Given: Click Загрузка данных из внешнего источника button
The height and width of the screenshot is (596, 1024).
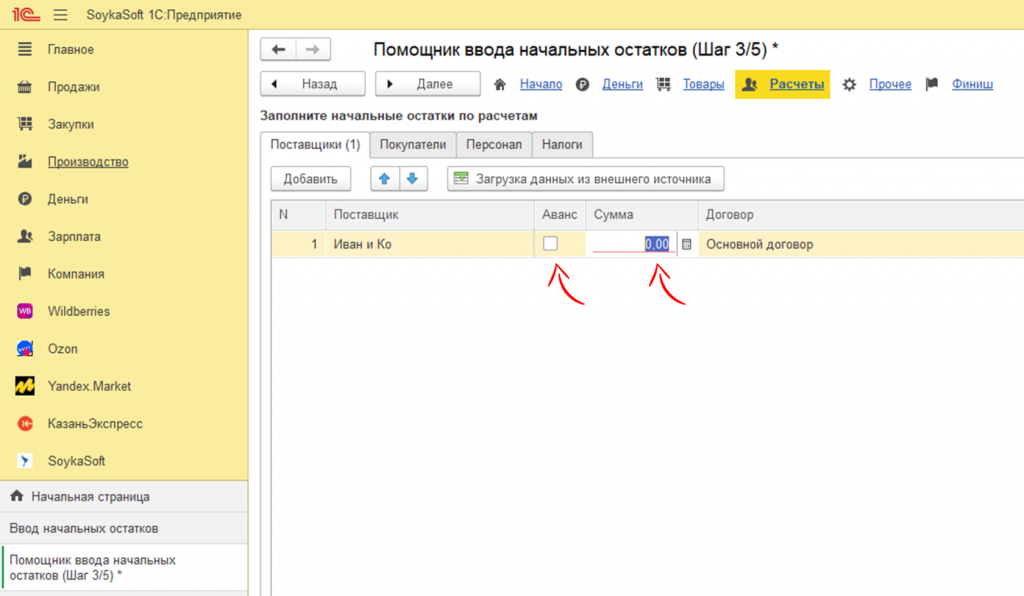Looking at the screenshot, I should [x=585, y=179].
